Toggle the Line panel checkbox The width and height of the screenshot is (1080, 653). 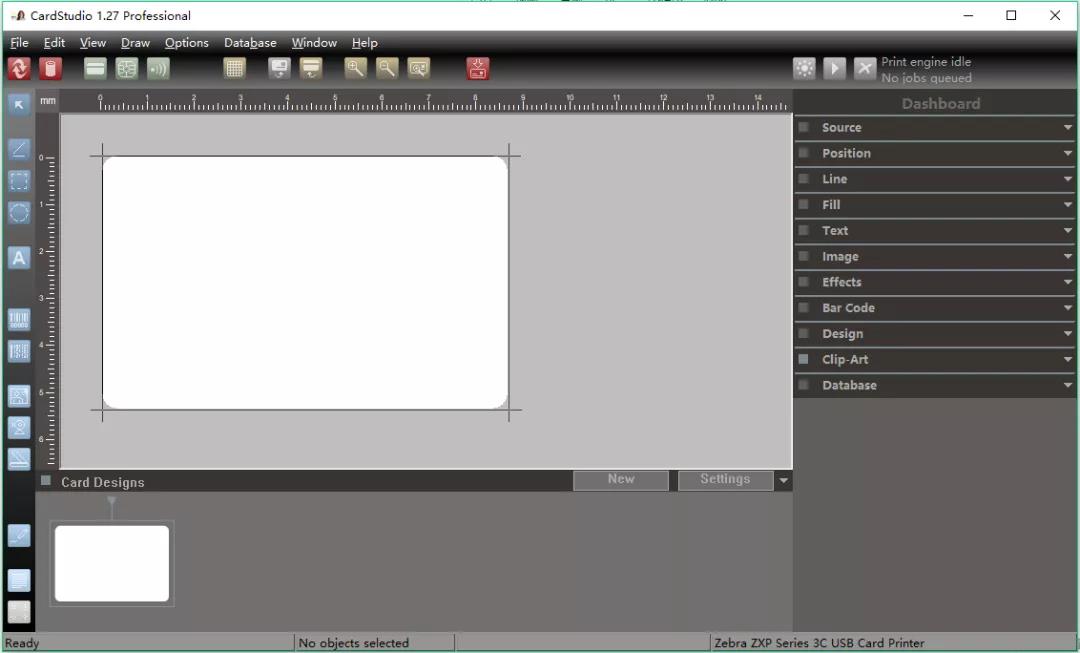(x=803, y=178)
